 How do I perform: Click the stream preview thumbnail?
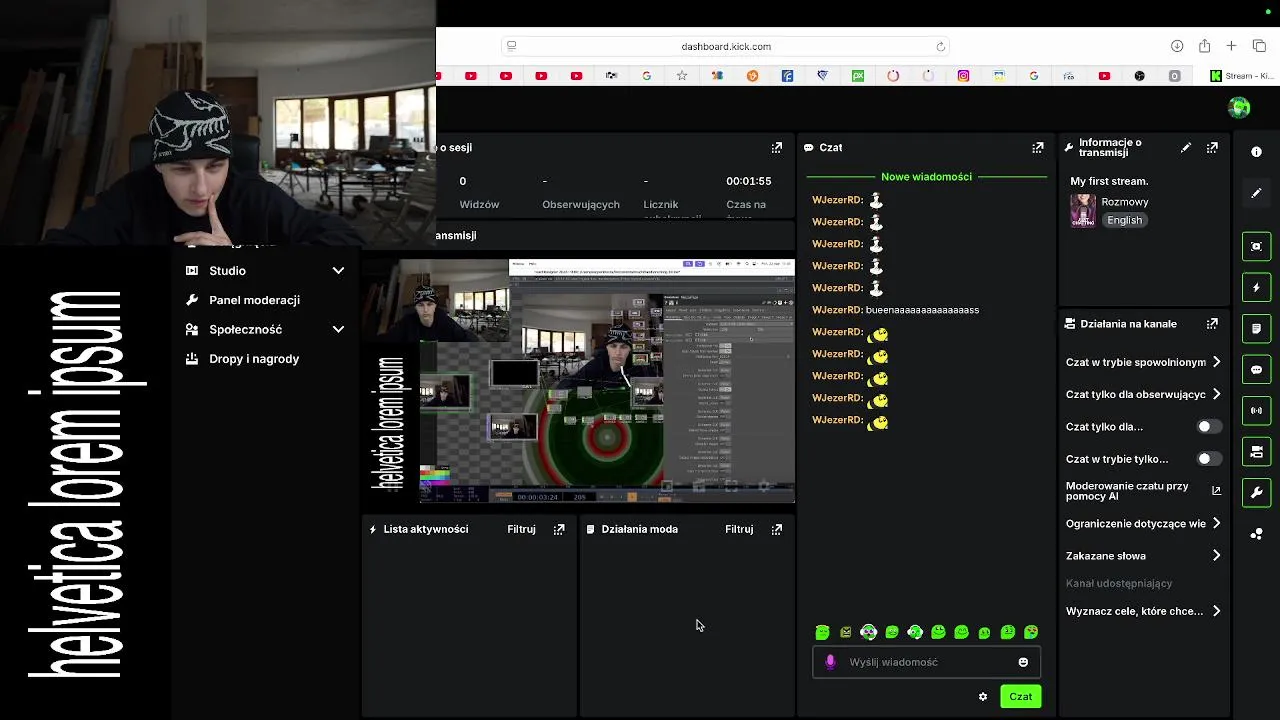coord(579,381)
